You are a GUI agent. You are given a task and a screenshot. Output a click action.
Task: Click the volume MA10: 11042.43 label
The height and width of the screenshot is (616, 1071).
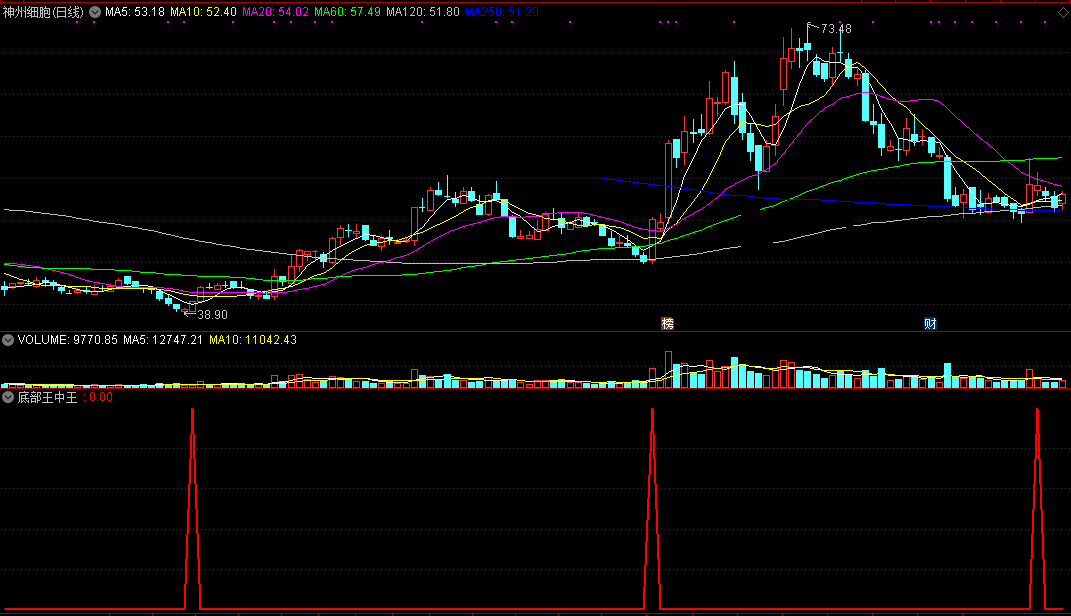click(253, 339)
